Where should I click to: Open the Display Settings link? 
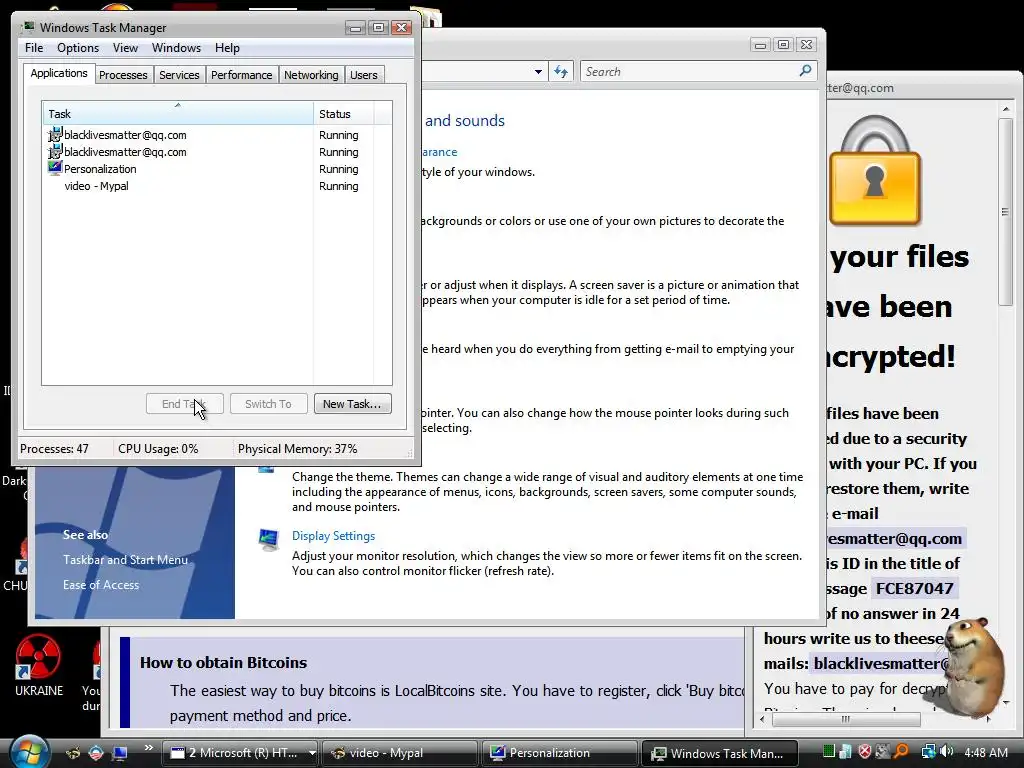pyautogui.click(x=333, y=536)
